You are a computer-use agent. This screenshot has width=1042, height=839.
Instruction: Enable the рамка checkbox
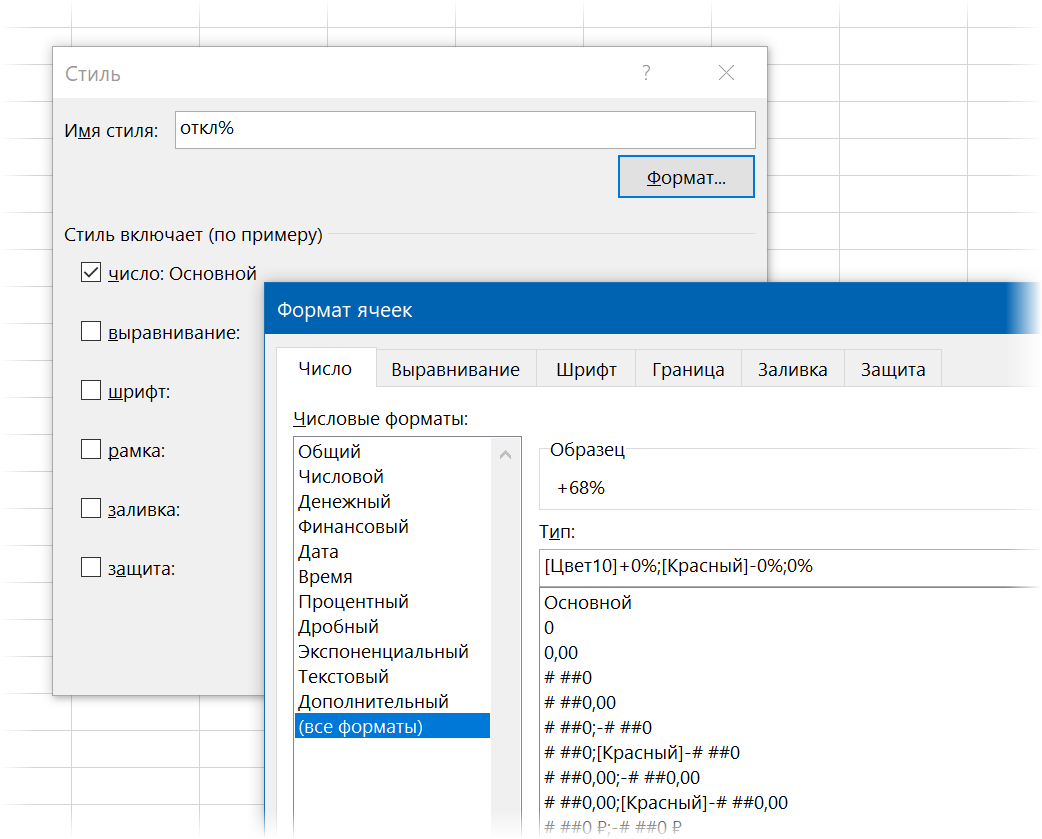point(91,449)
